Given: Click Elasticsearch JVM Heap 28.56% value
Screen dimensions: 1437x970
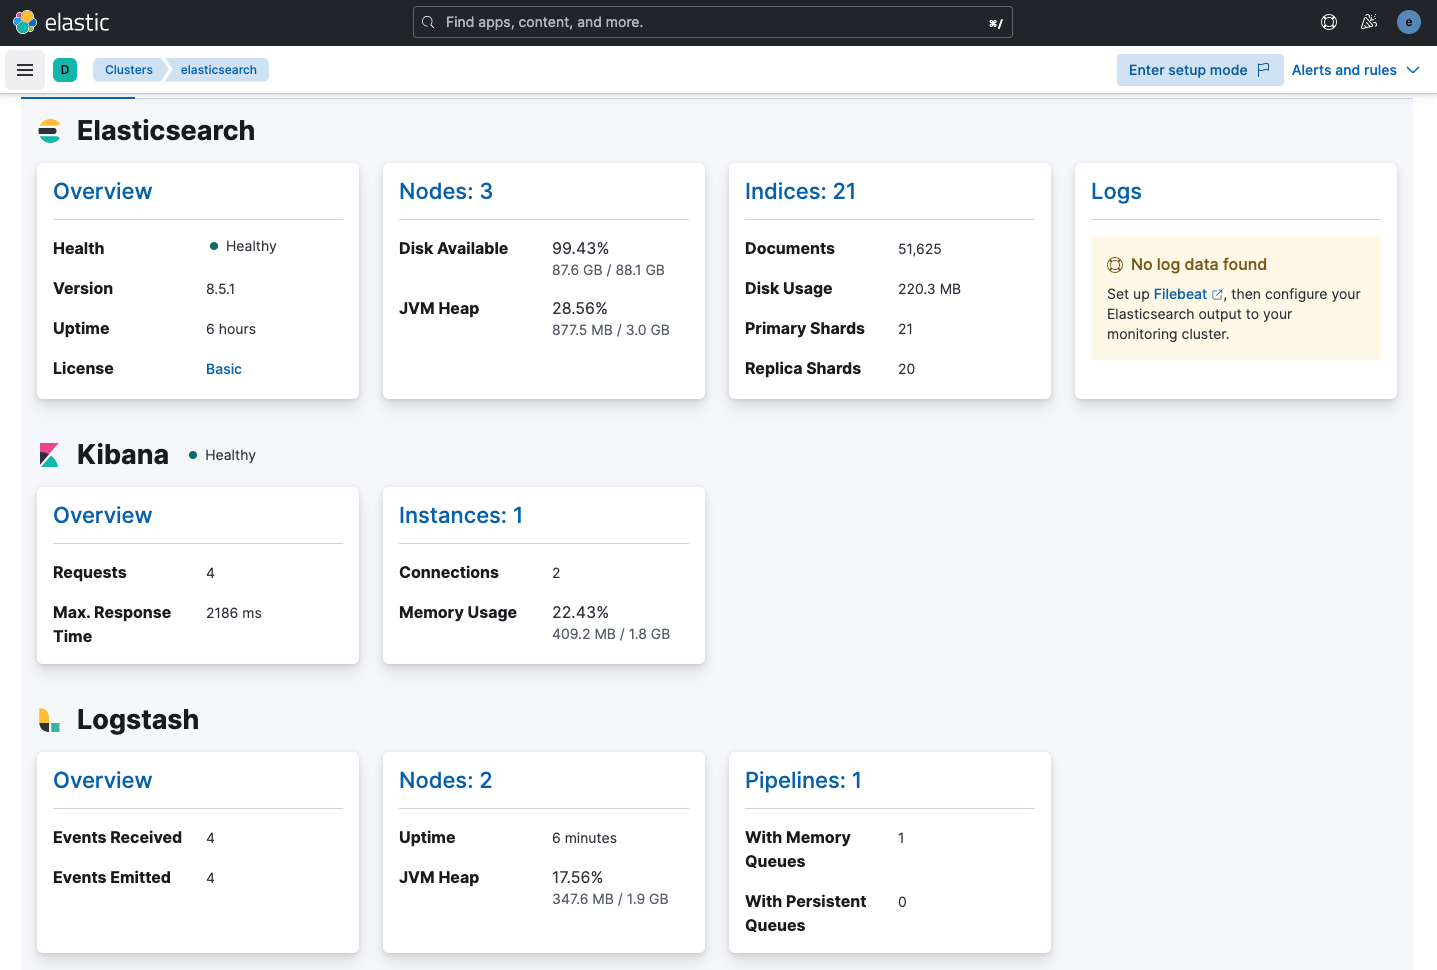Looking at the screenshot, I should (580, 308).
